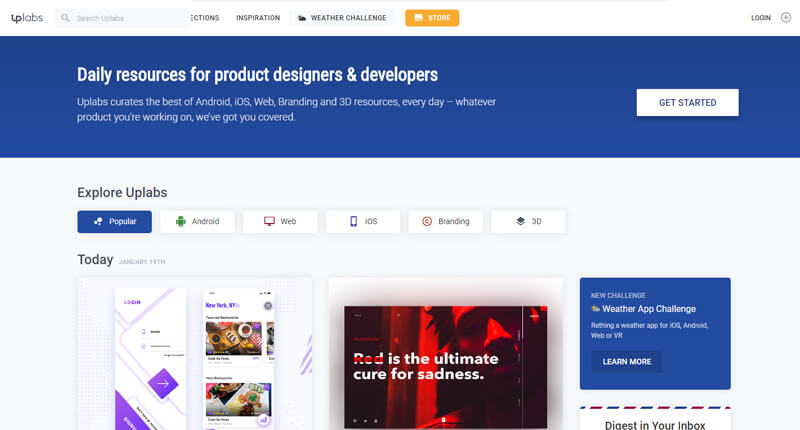
Task: Open the Inspiration menu item
Action: pos(258,18)
